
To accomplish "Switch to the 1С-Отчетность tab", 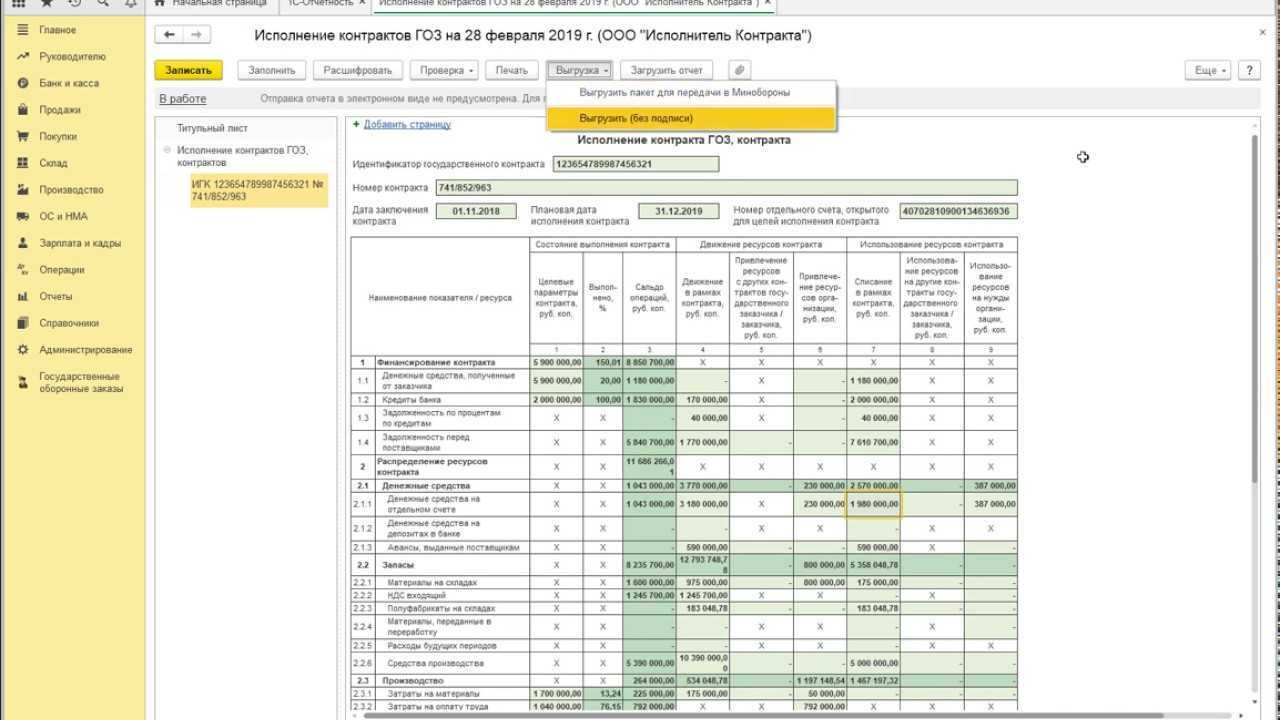I will click(x=320, y=4).
